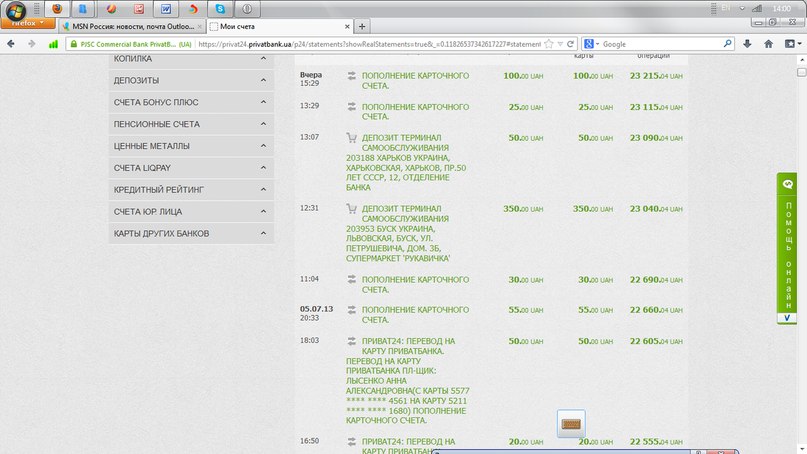Screen dimensions: 807x454
Task: Click the privat24 URL address field
Action: coord(369,44)
